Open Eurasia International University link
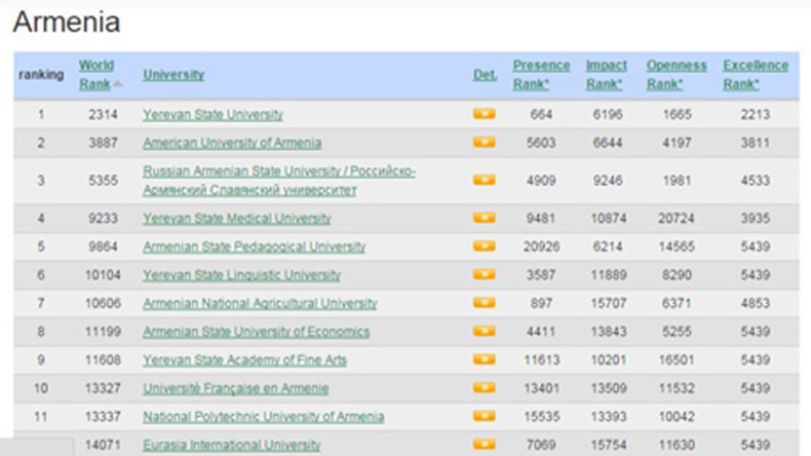This screenshot has width=811, height=456. (232, 445)
